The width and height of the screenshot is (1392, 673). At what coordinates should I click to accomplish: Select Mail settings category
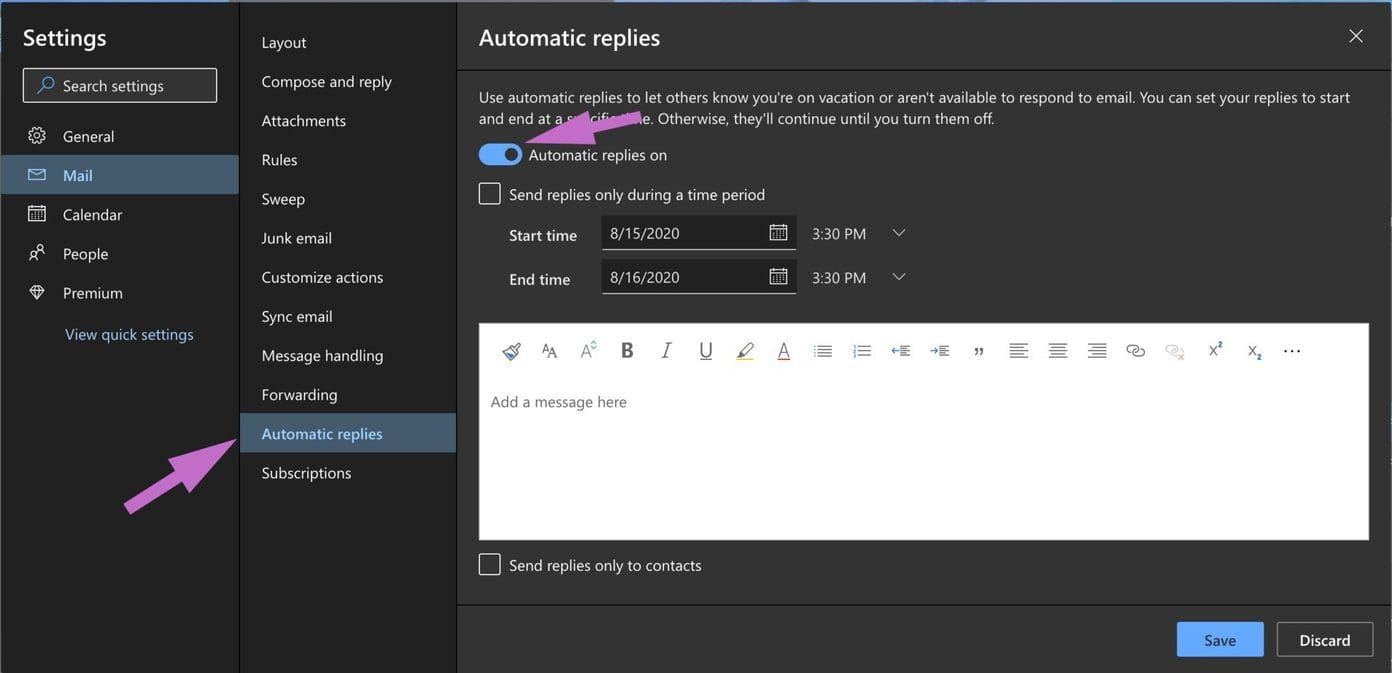119,175
